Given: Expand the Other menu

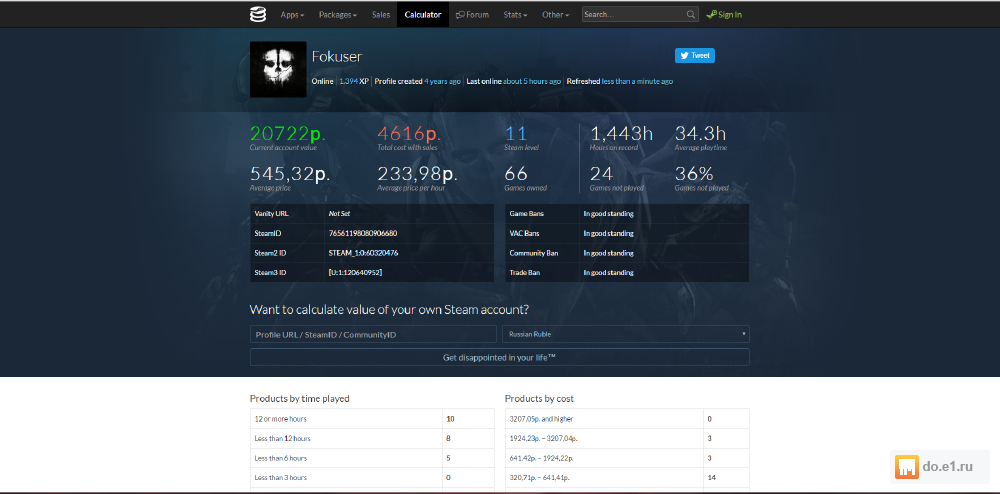Looking at the screenshot, I should 555,15.
